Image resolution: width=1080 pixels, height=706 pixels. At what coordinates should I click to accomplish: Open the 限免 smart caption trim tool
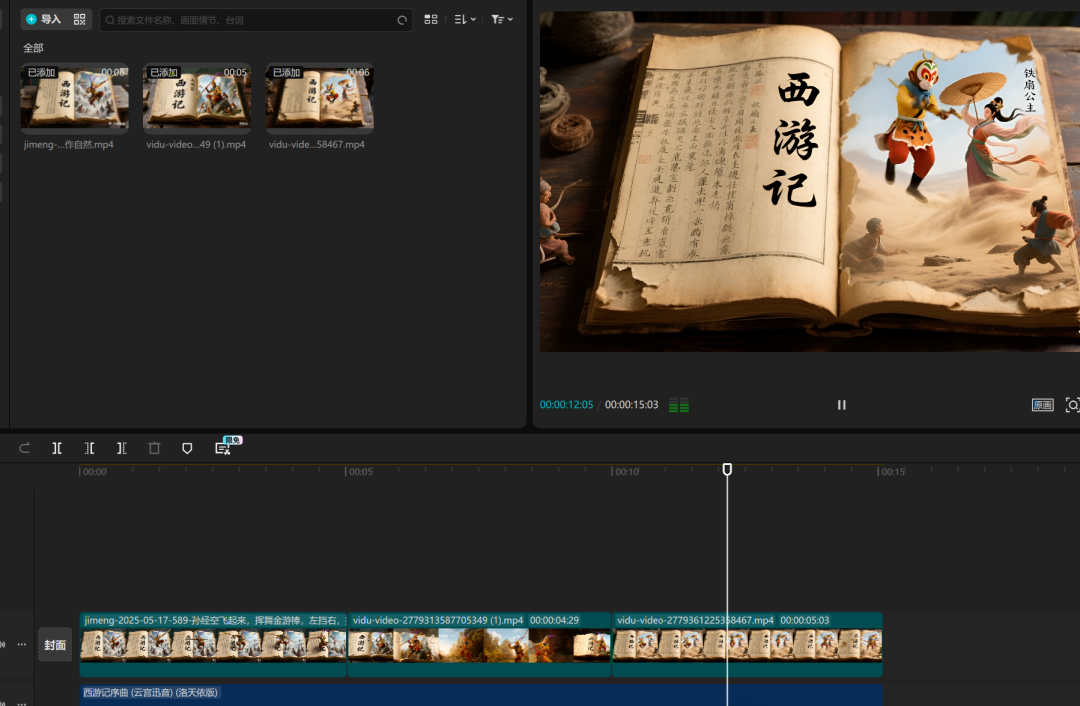pos(224,448)
